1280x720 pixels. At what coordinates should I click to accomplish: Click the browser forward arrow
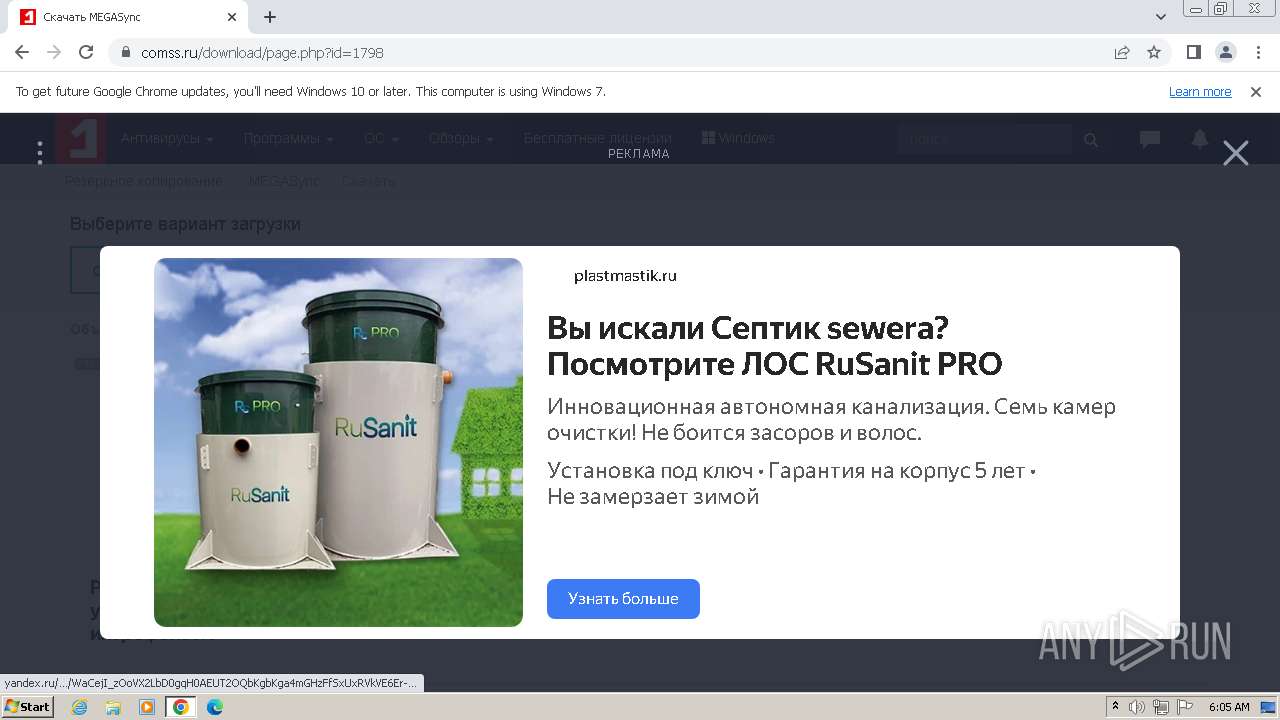pyautogui.click(x=54, y=52)
